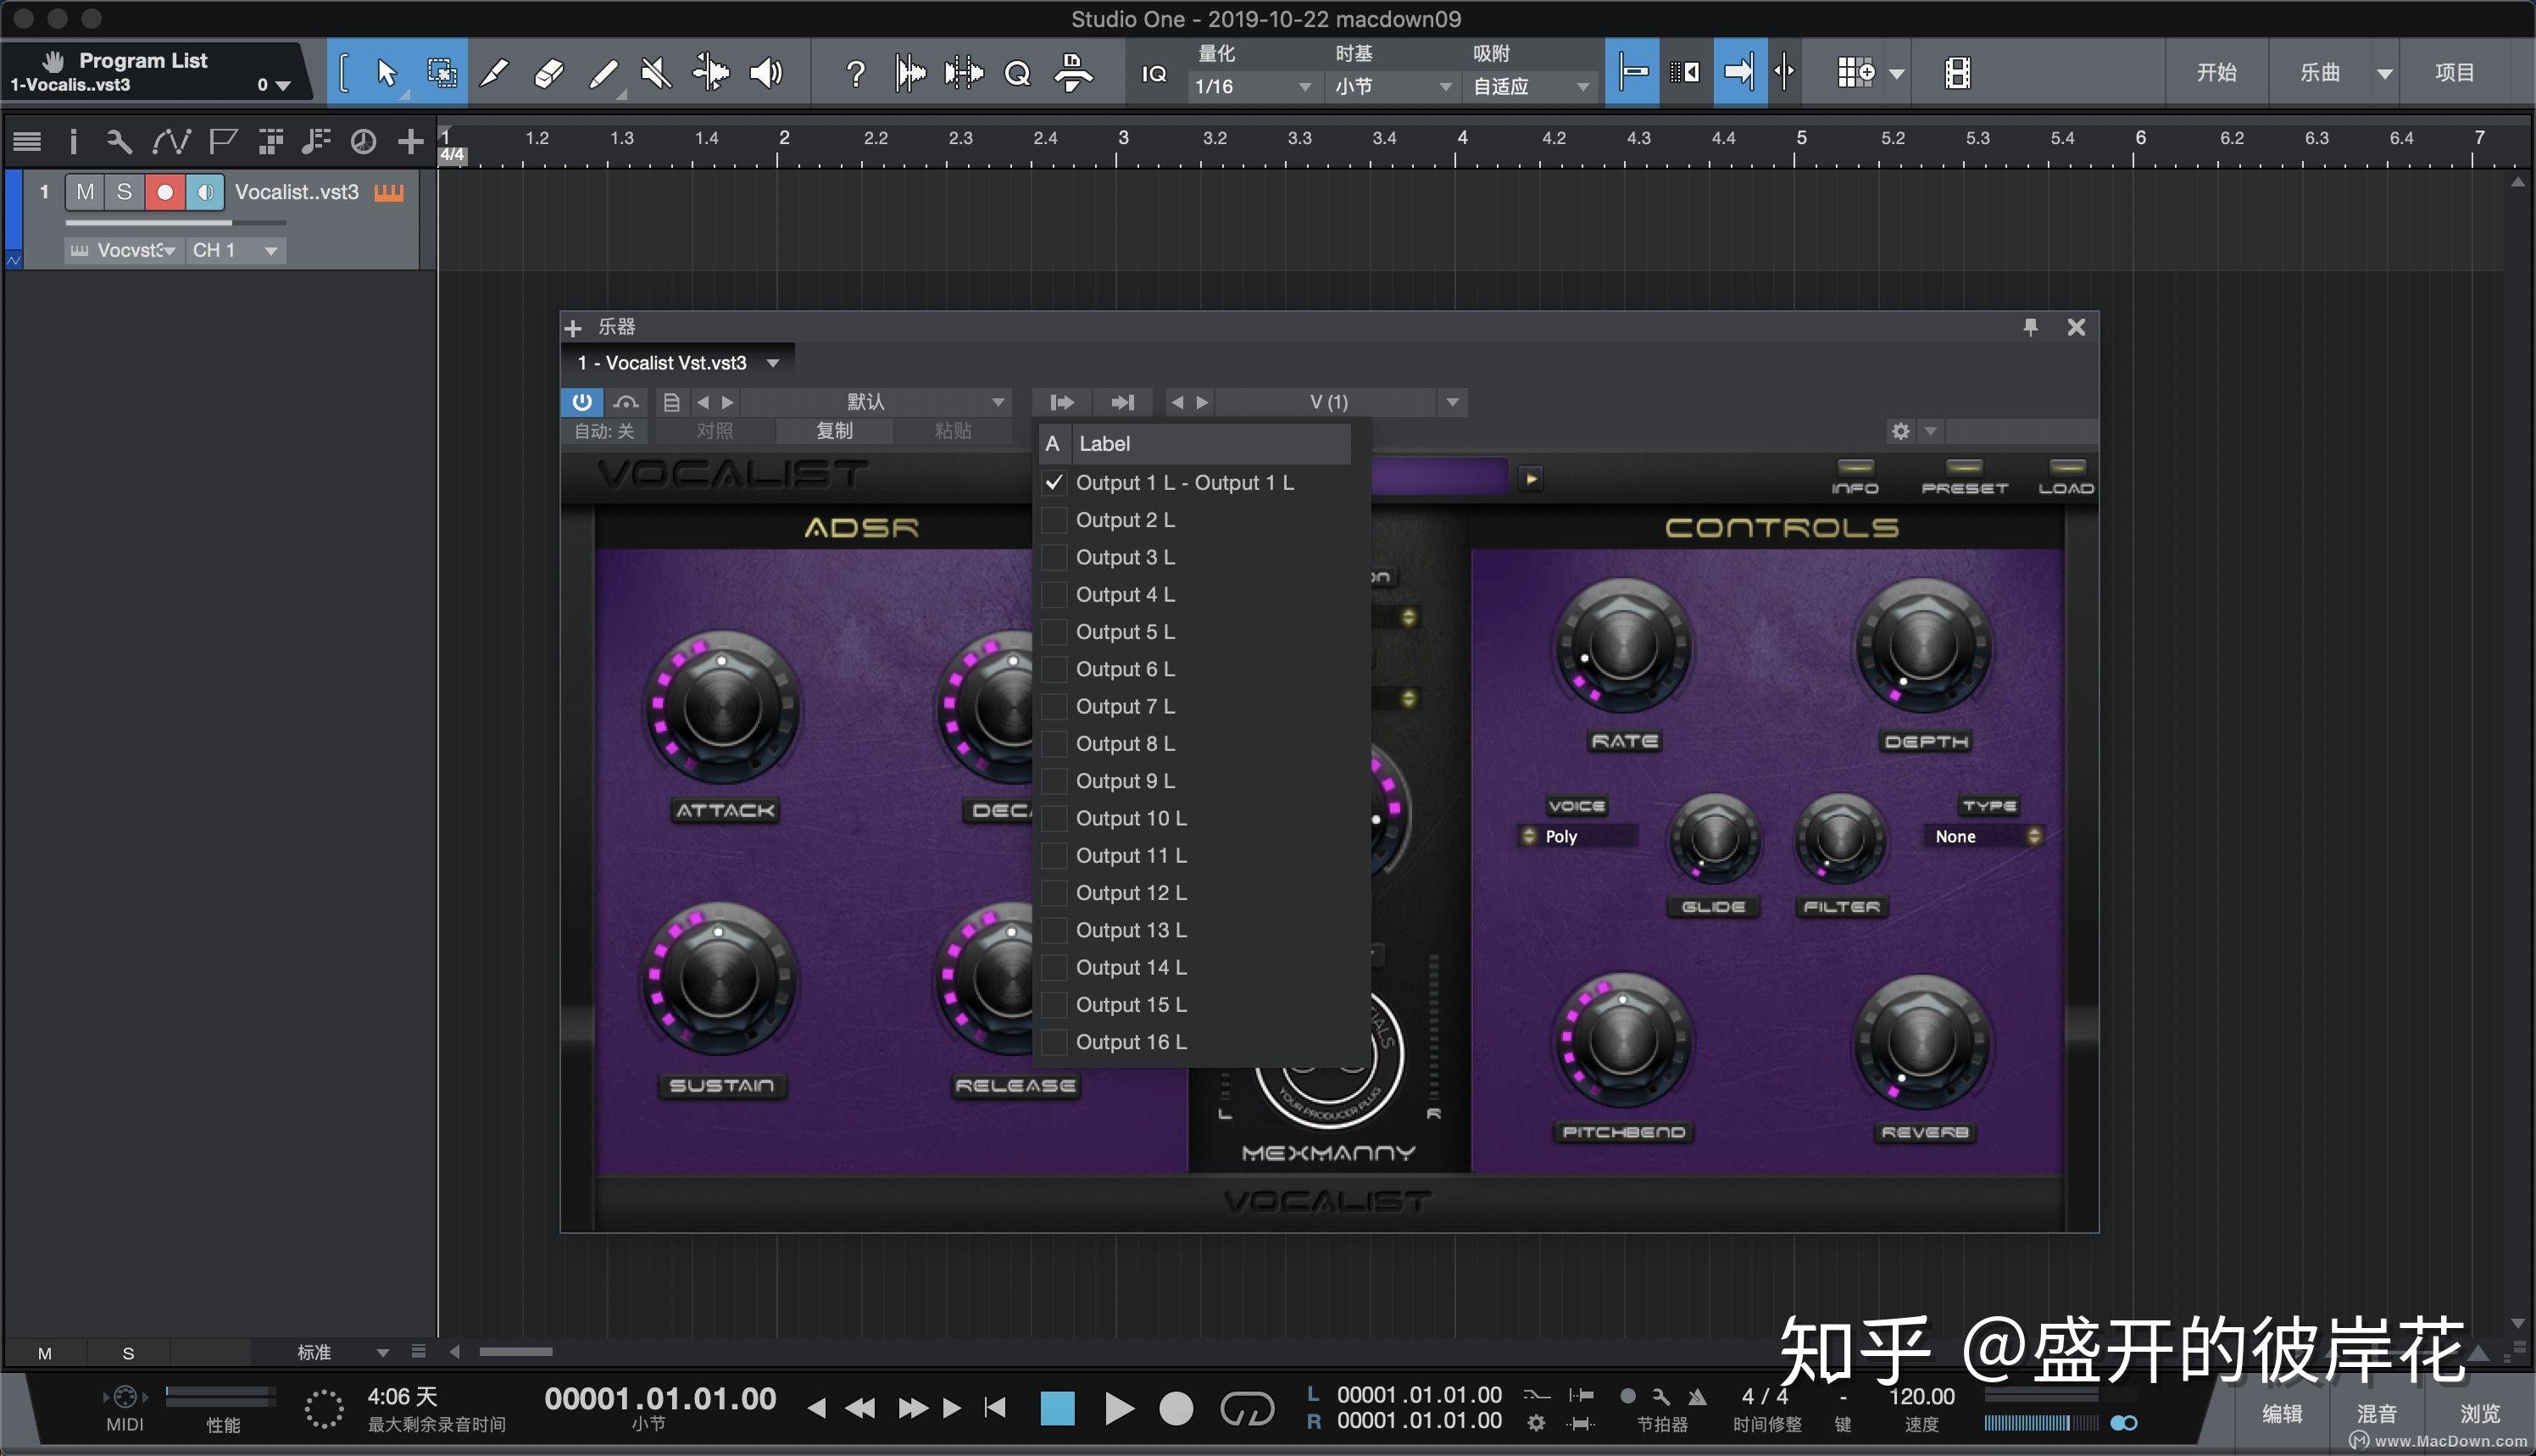Uncheck Output 1 L - Output 1 L

1054,482
